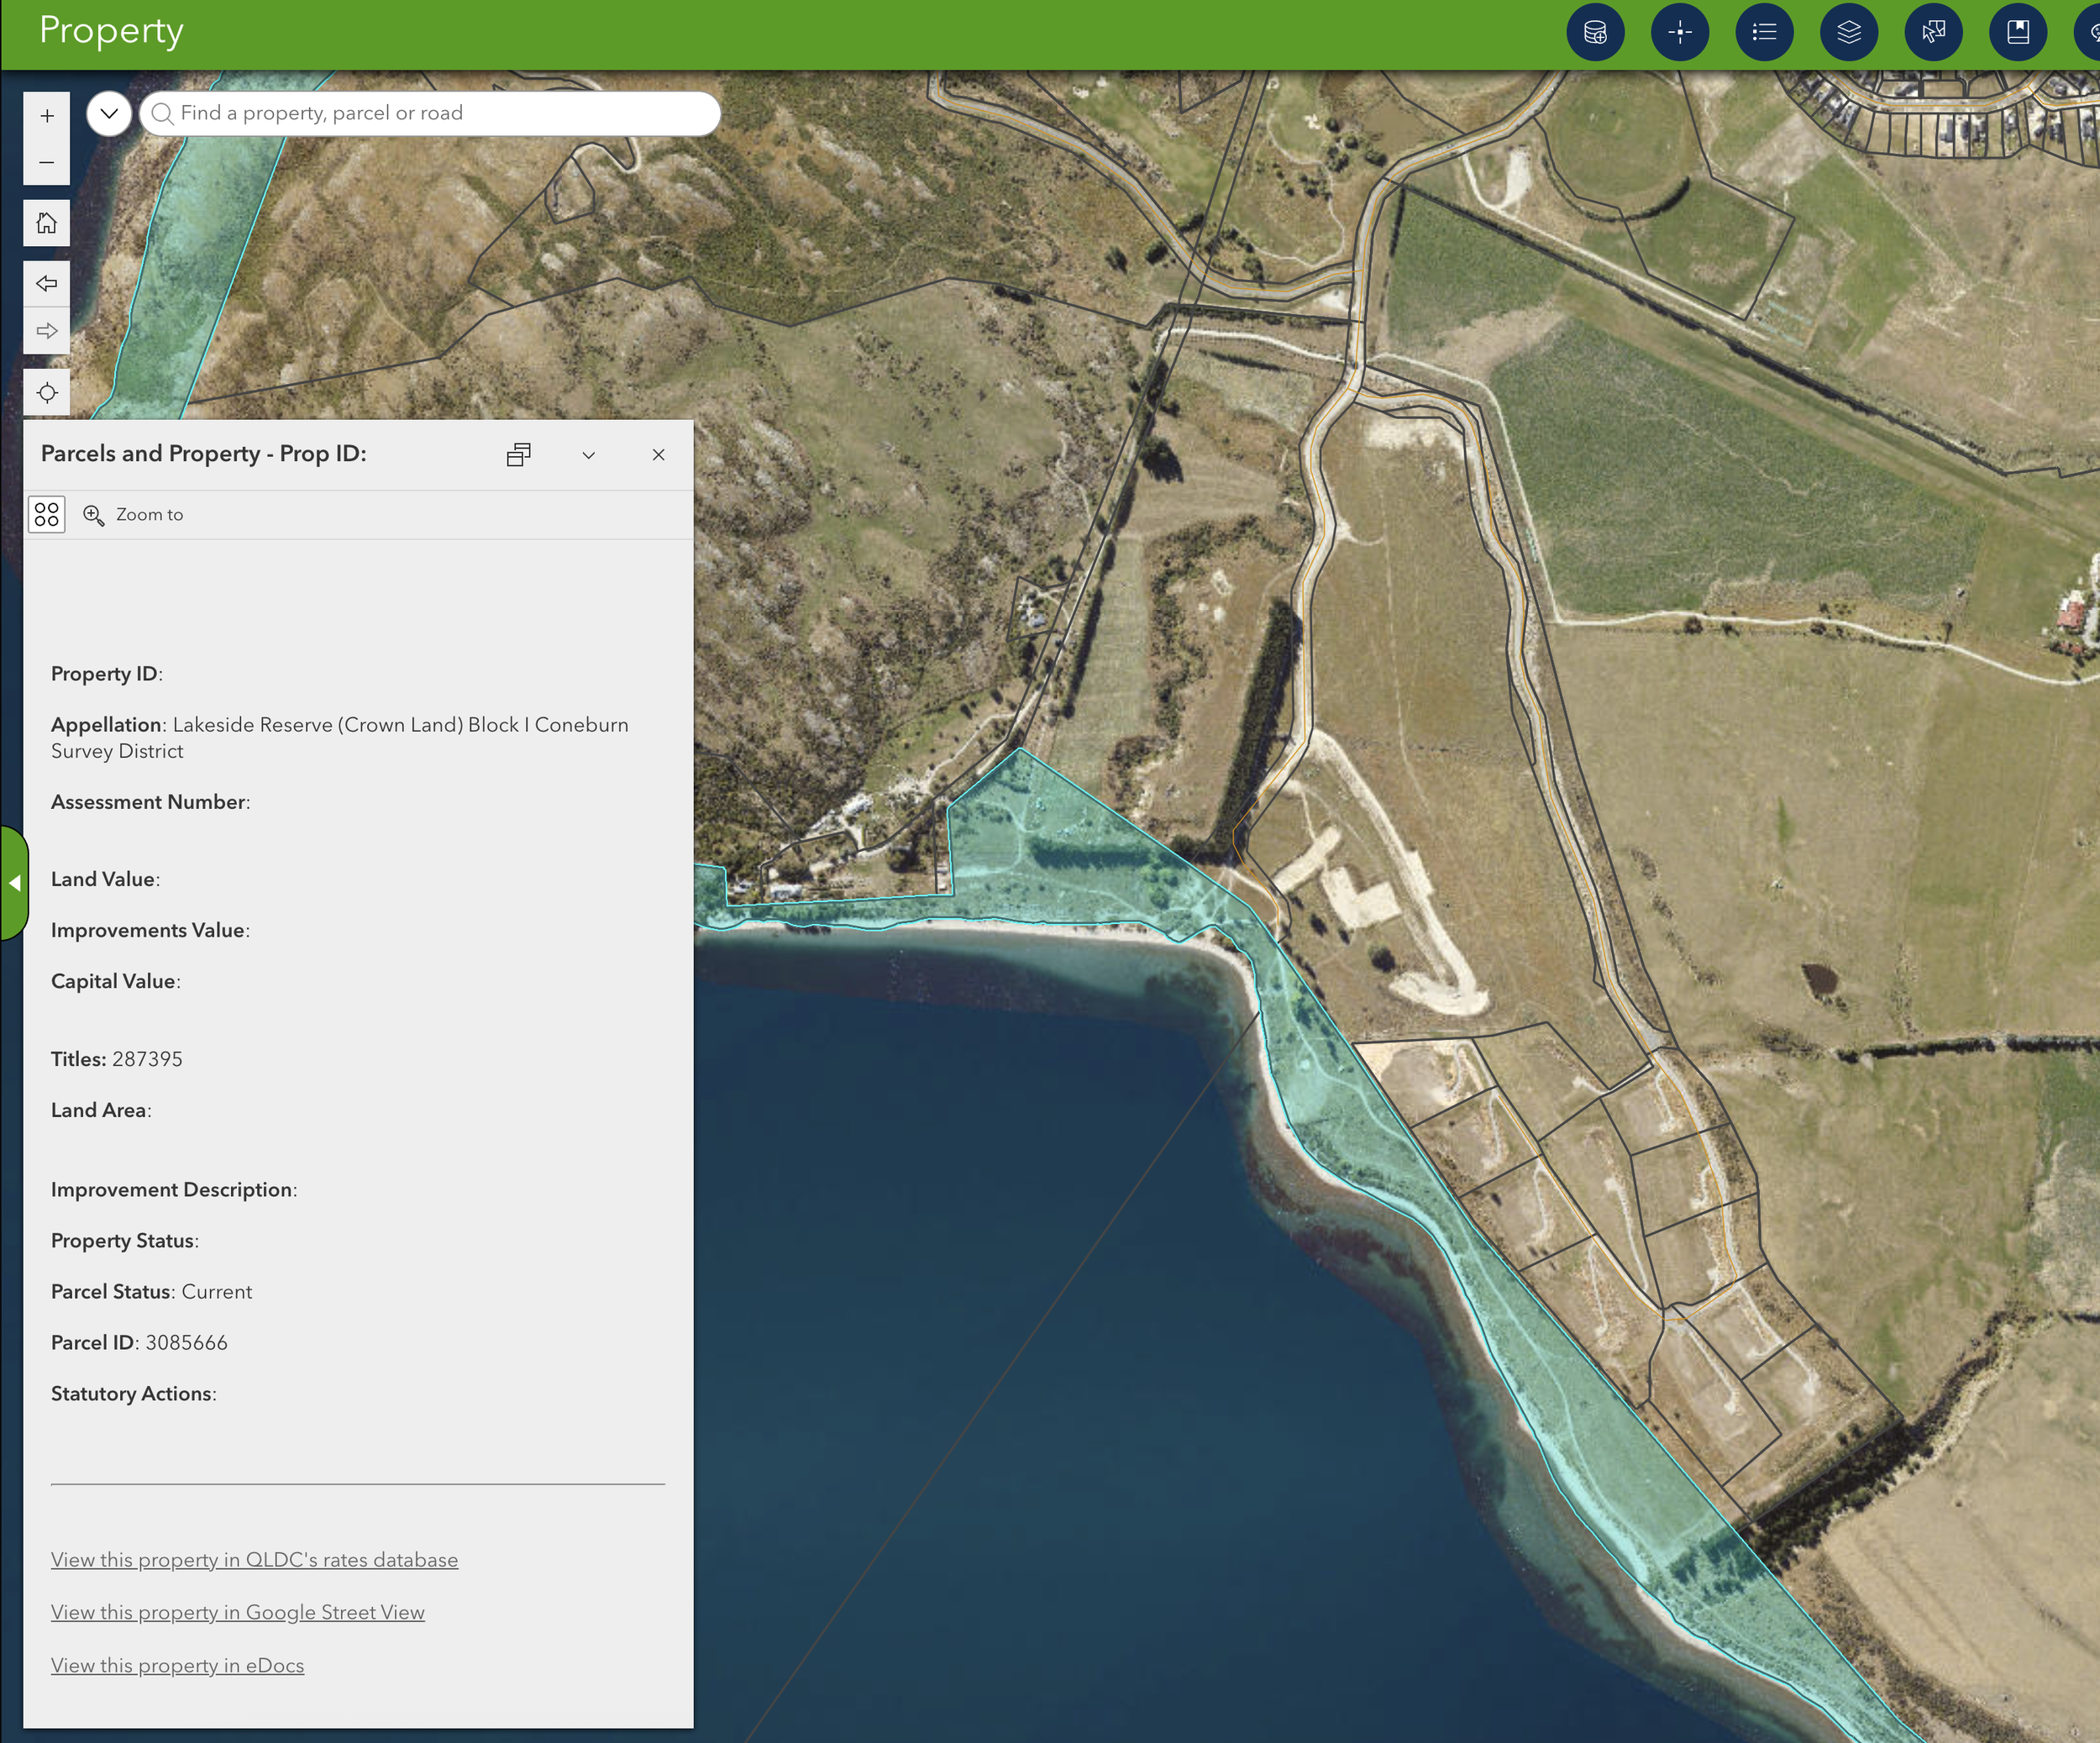Click Zoom to in the popup
This screenshot has width=2100, height=1743.
[134, 515]
